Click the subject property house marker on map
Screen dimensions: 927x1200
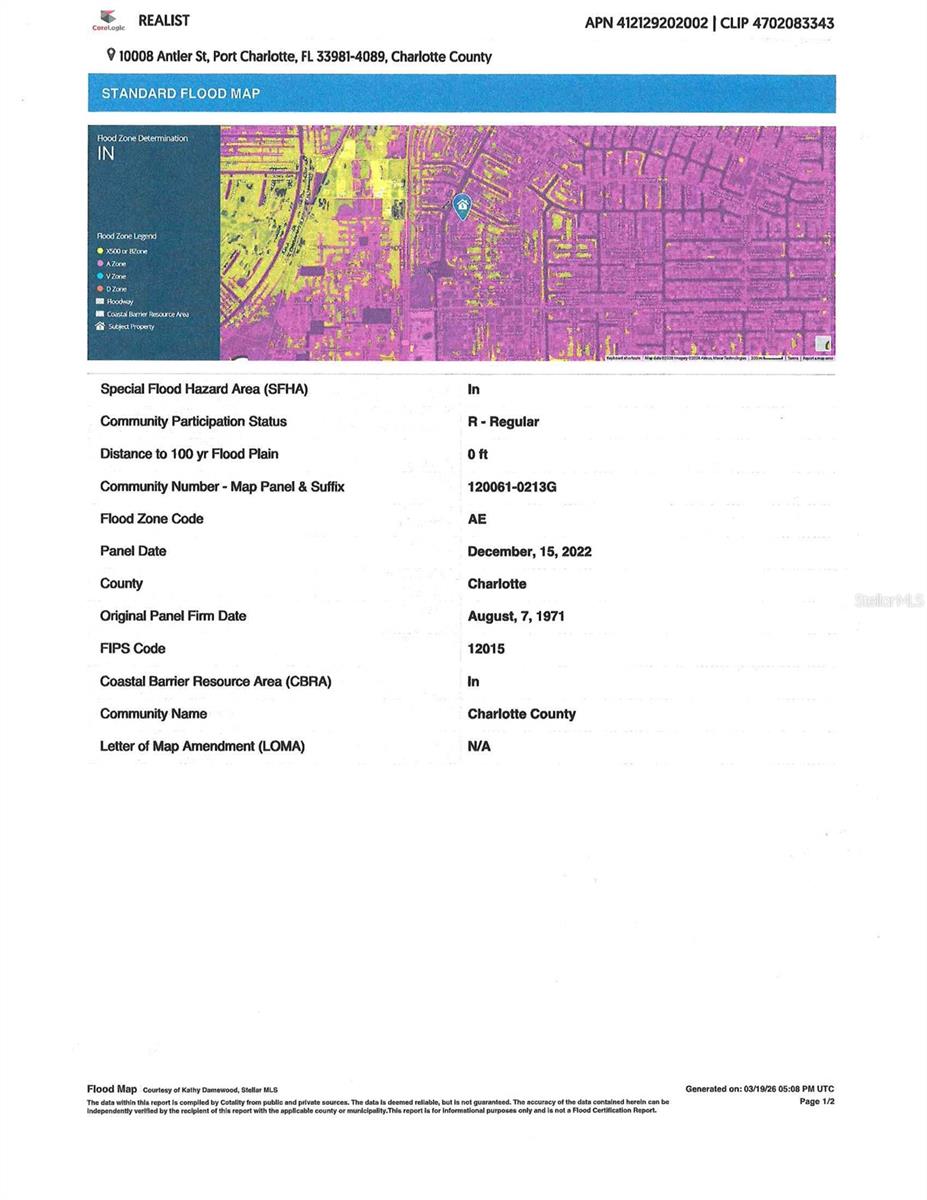coord(462,206)
